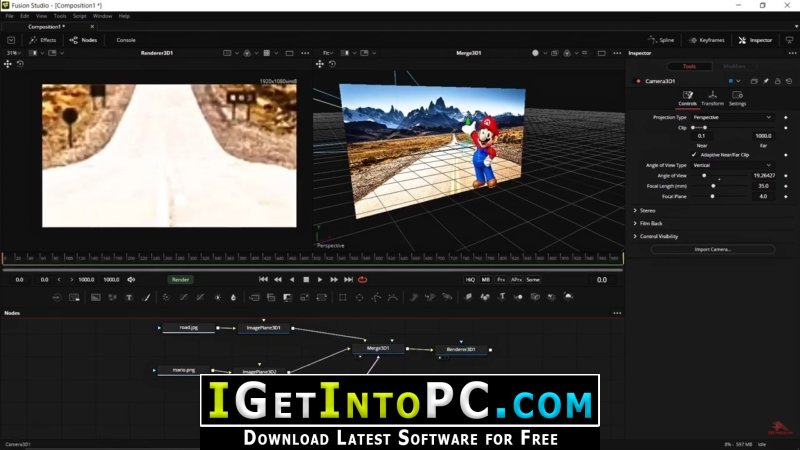Expand the Film Back section

point(648,223)
